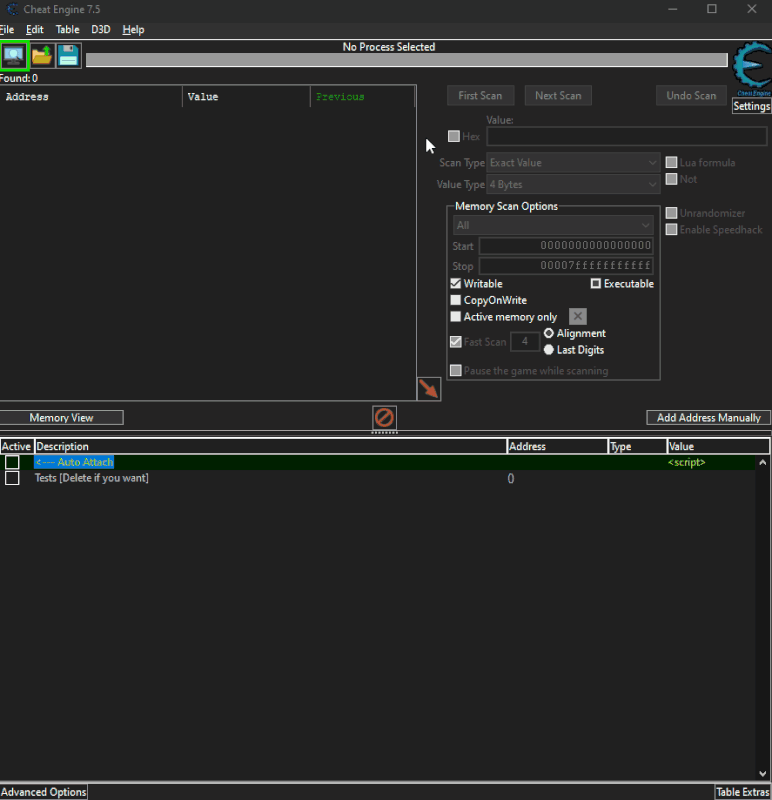
Task: Open Table Extras
Action: [x=742, y=792]
